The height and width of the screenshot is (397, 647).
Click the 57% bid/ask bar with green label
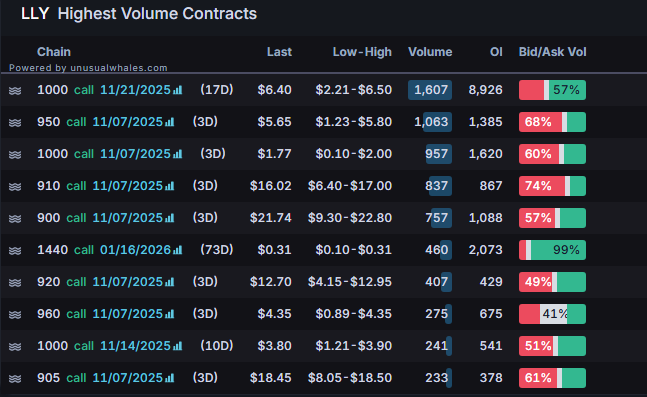click(x=552, y=90)
